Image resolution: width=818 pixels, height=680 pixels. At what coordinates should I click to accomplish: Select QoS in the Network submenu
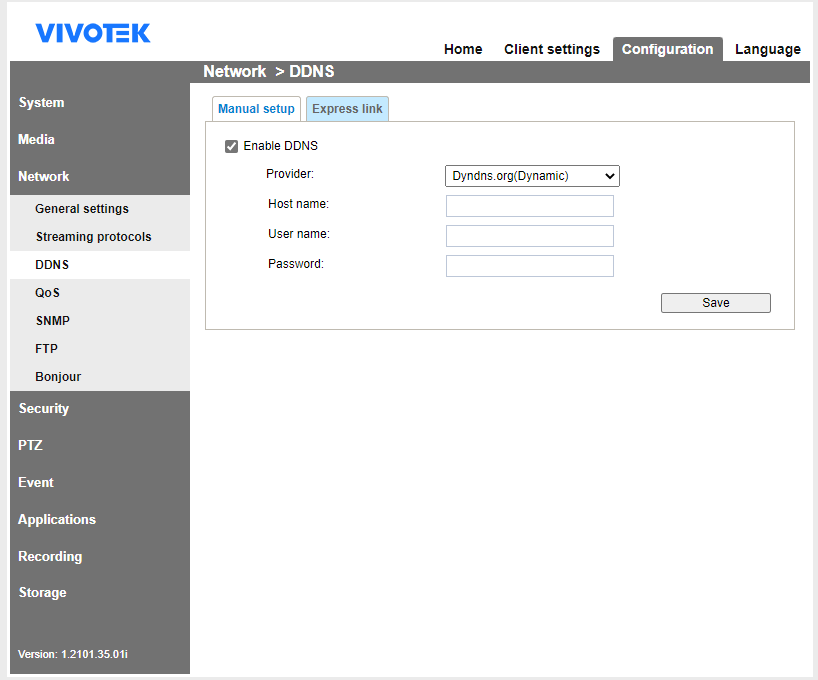(x=48, y=293)
